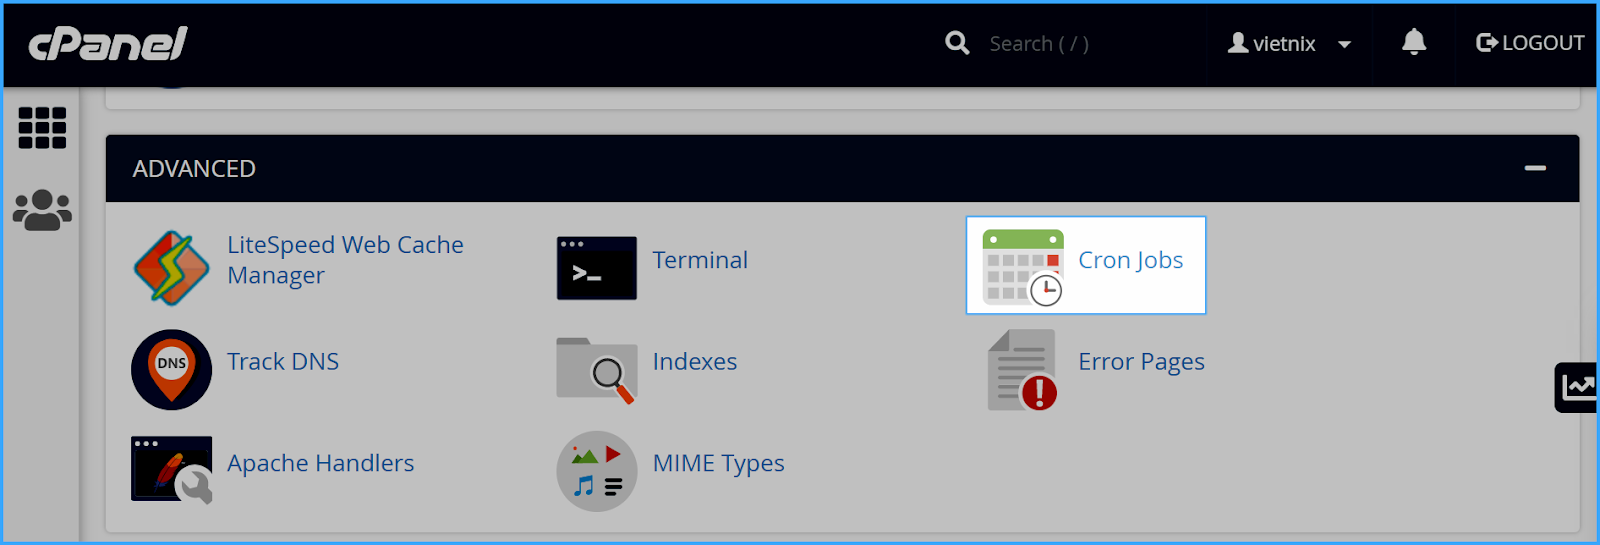Open the Track DNS pin icon
Image resolution: width=1600 pixels, height=545 pixels.
click(x=172, y=369)
